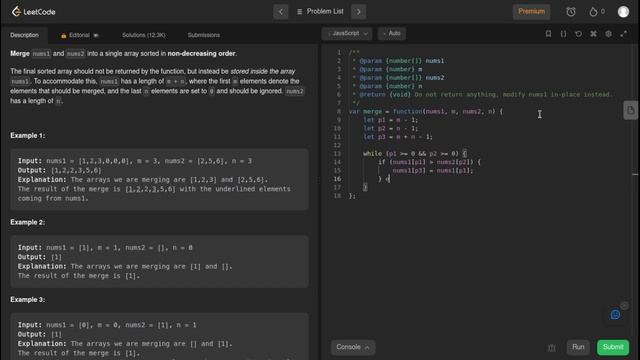This screenshot has width=640, height=360.
Task: Click the 'nums1[p3] = nums1[p1];' line
Action: tap(433, 171)
